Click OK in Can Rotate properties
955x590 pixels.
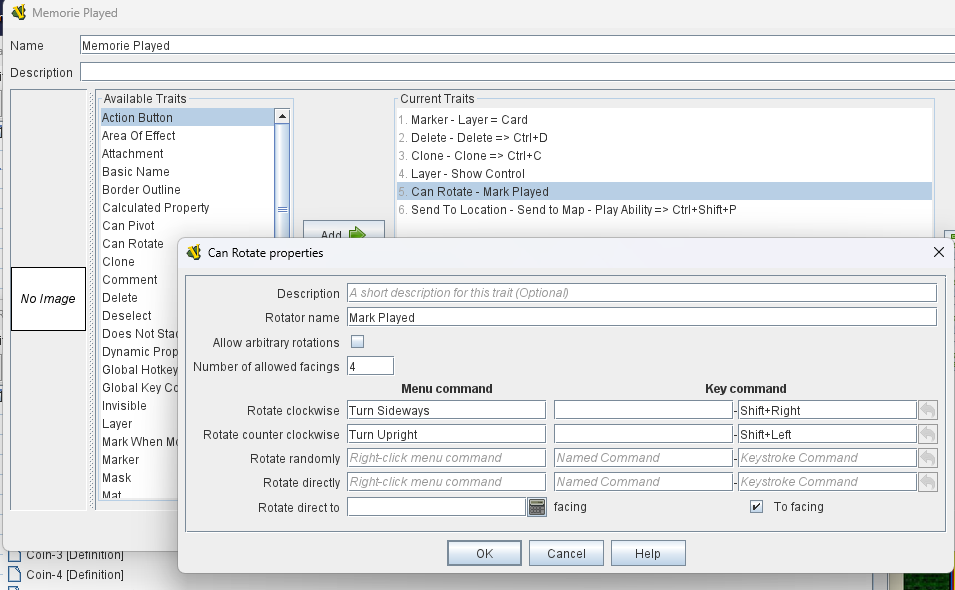pos(484,553)
